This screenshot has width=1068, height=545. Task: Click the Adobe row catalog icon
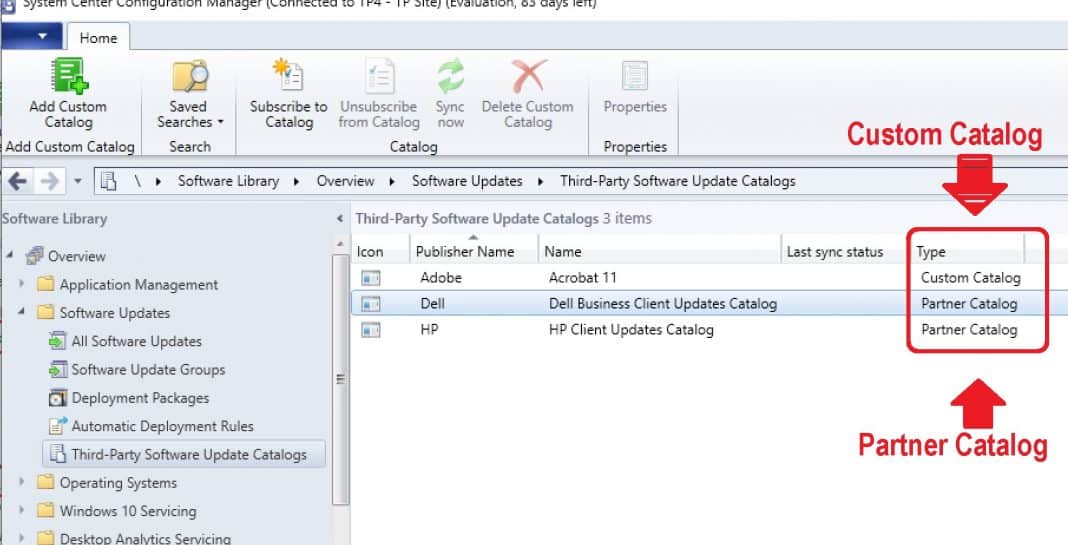[x=371, y=278]
